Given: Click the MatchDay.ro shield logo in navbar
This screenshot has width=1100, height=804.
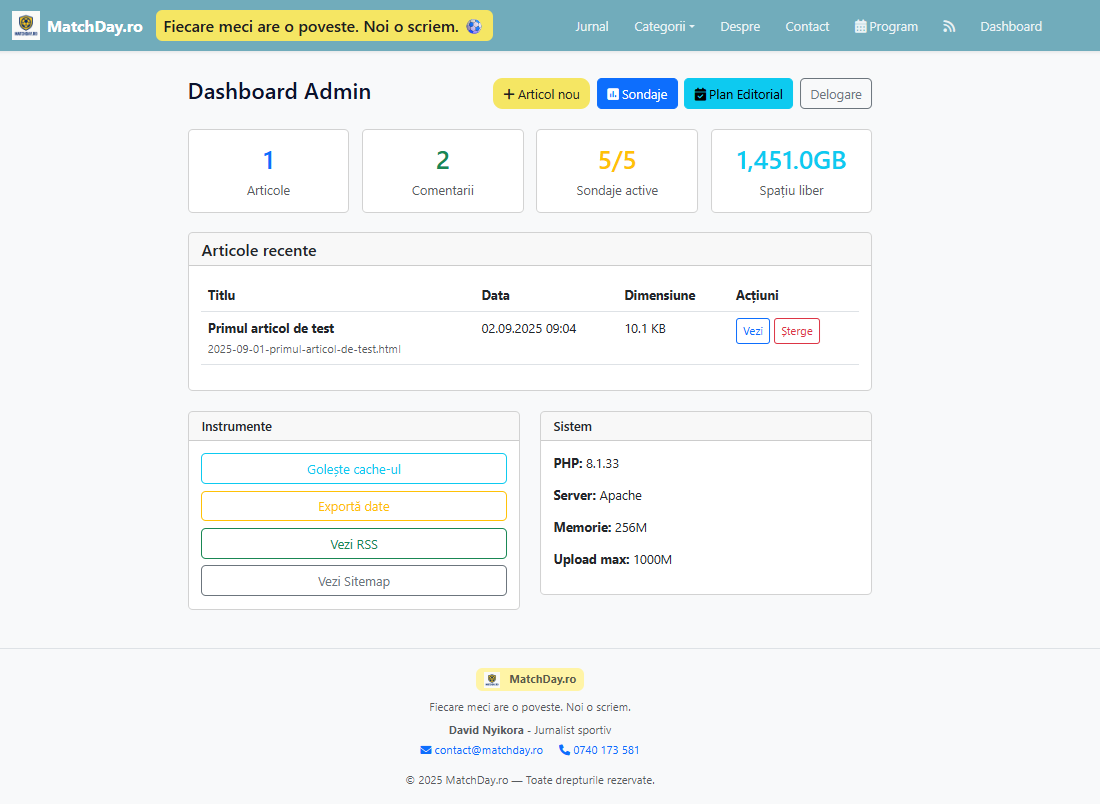Looking at the screenshot, I should 26,26.
